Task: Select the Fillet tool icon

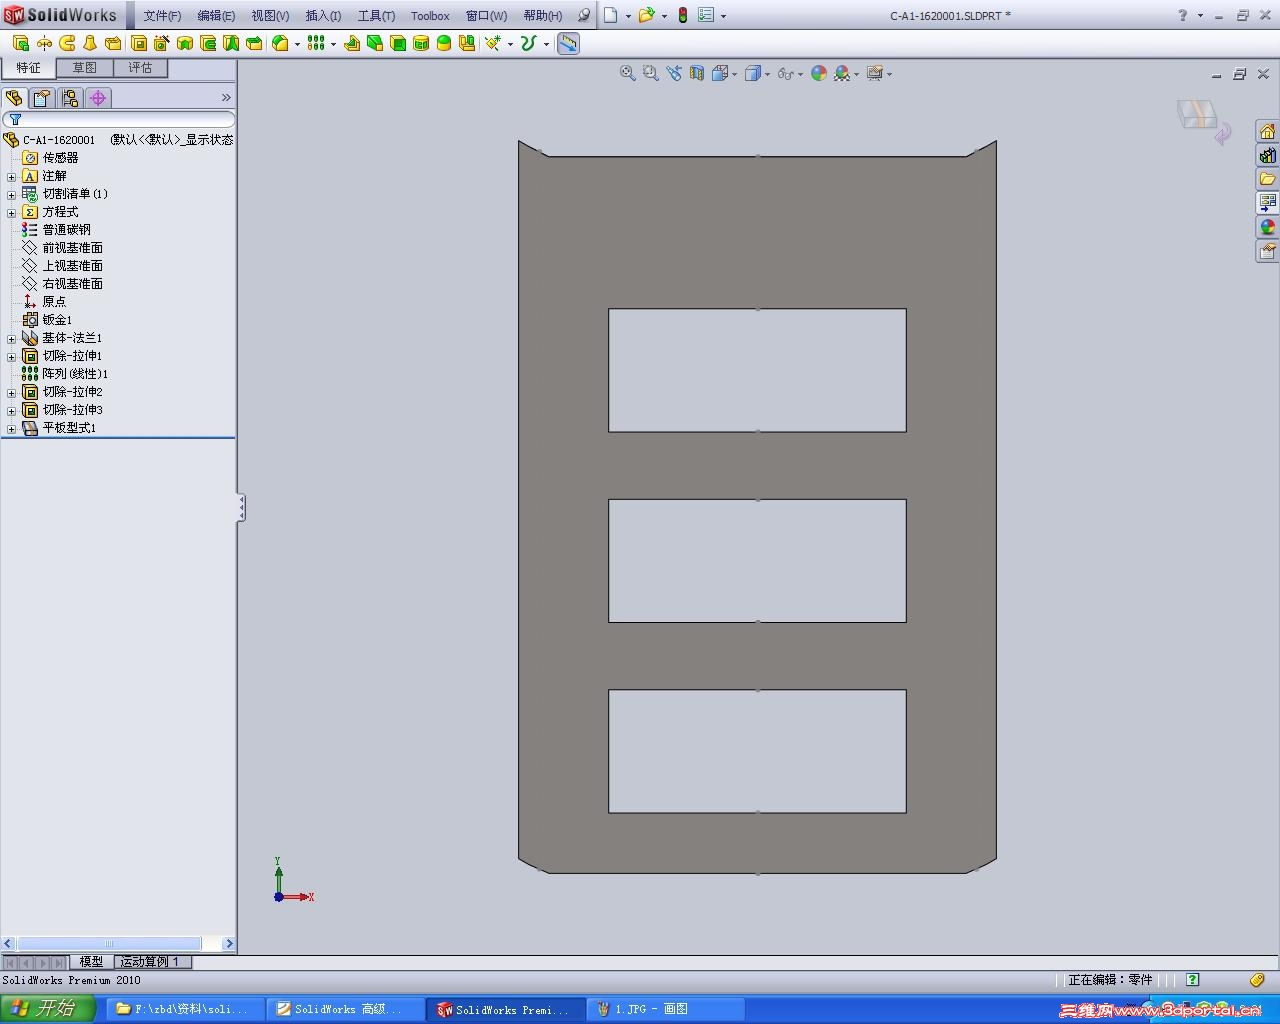Action: 281,43
